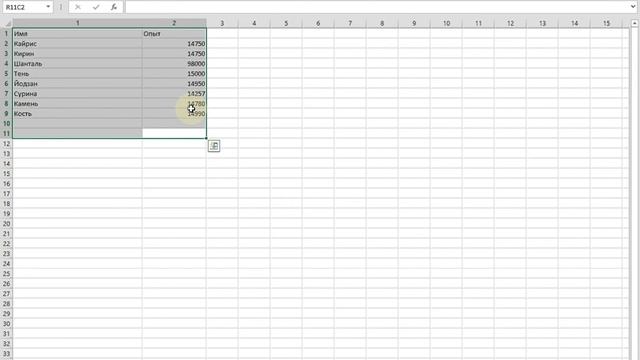Click the cell containing "Сурина"

[x=78, y=93]
